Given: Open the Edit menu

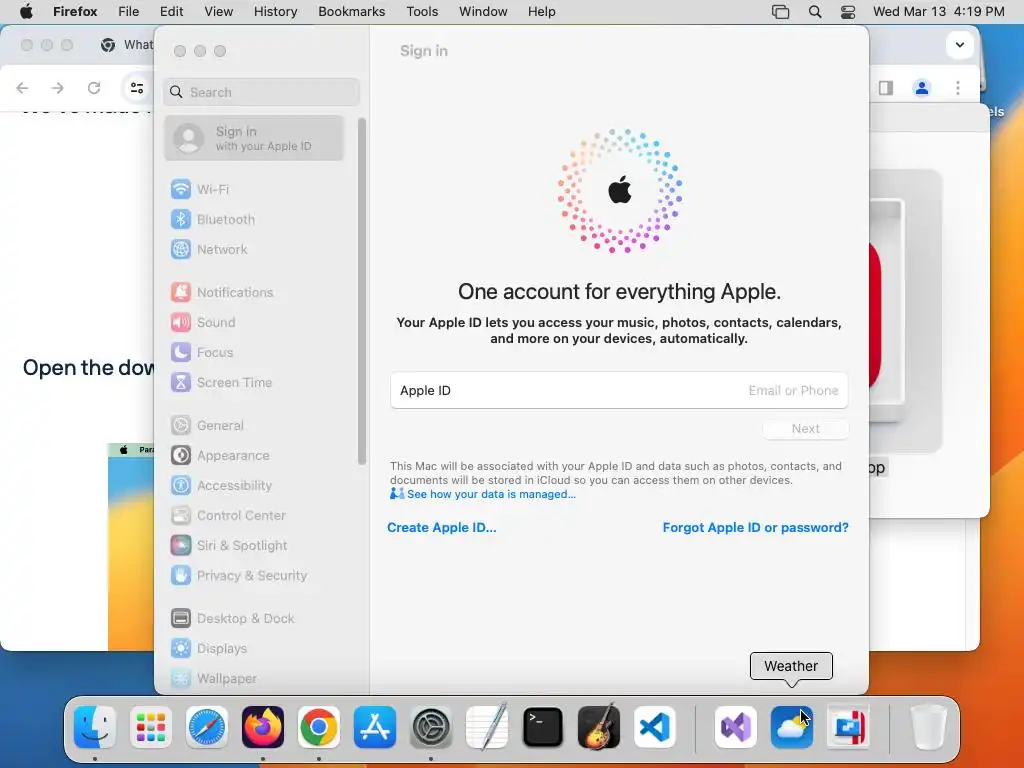Looking at the screenshot, I should (x=171, y=12).
